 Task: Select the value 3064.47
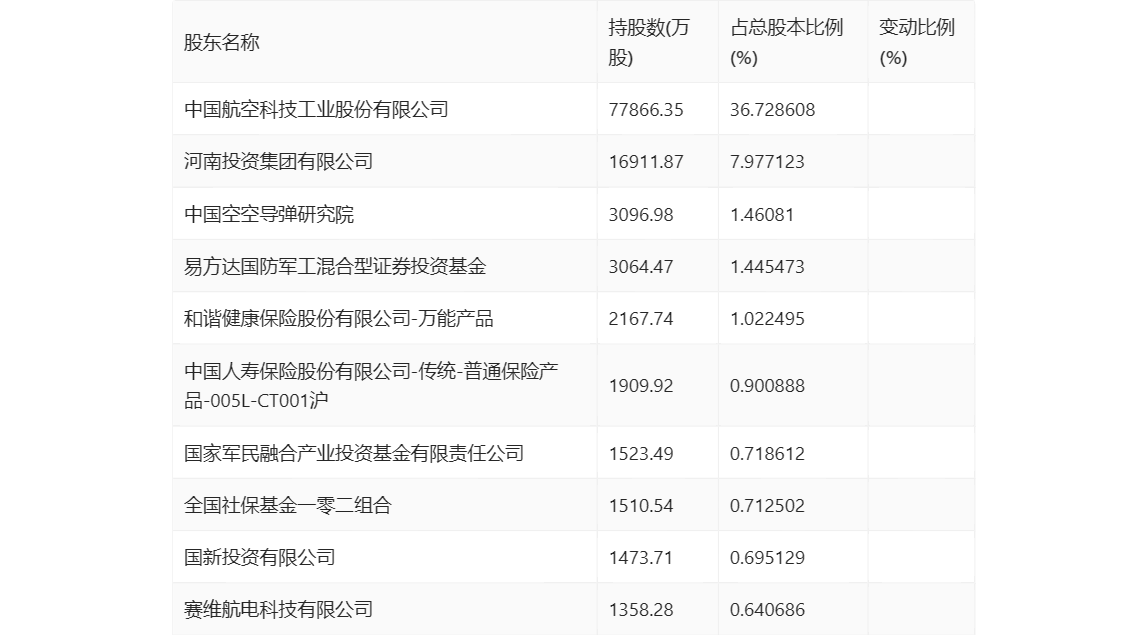[641, 267]
